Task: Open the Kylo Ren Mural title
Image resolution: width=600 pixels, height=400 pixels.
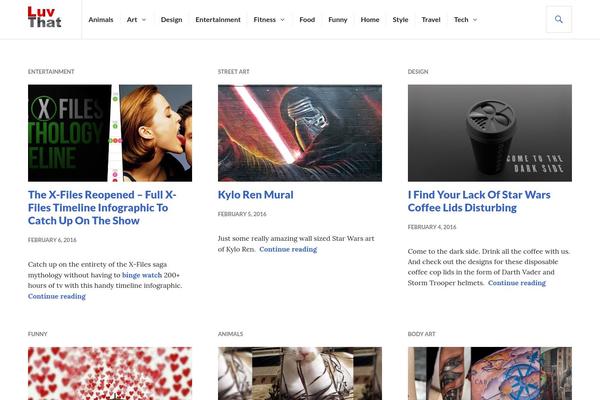Action: [256, 195]
